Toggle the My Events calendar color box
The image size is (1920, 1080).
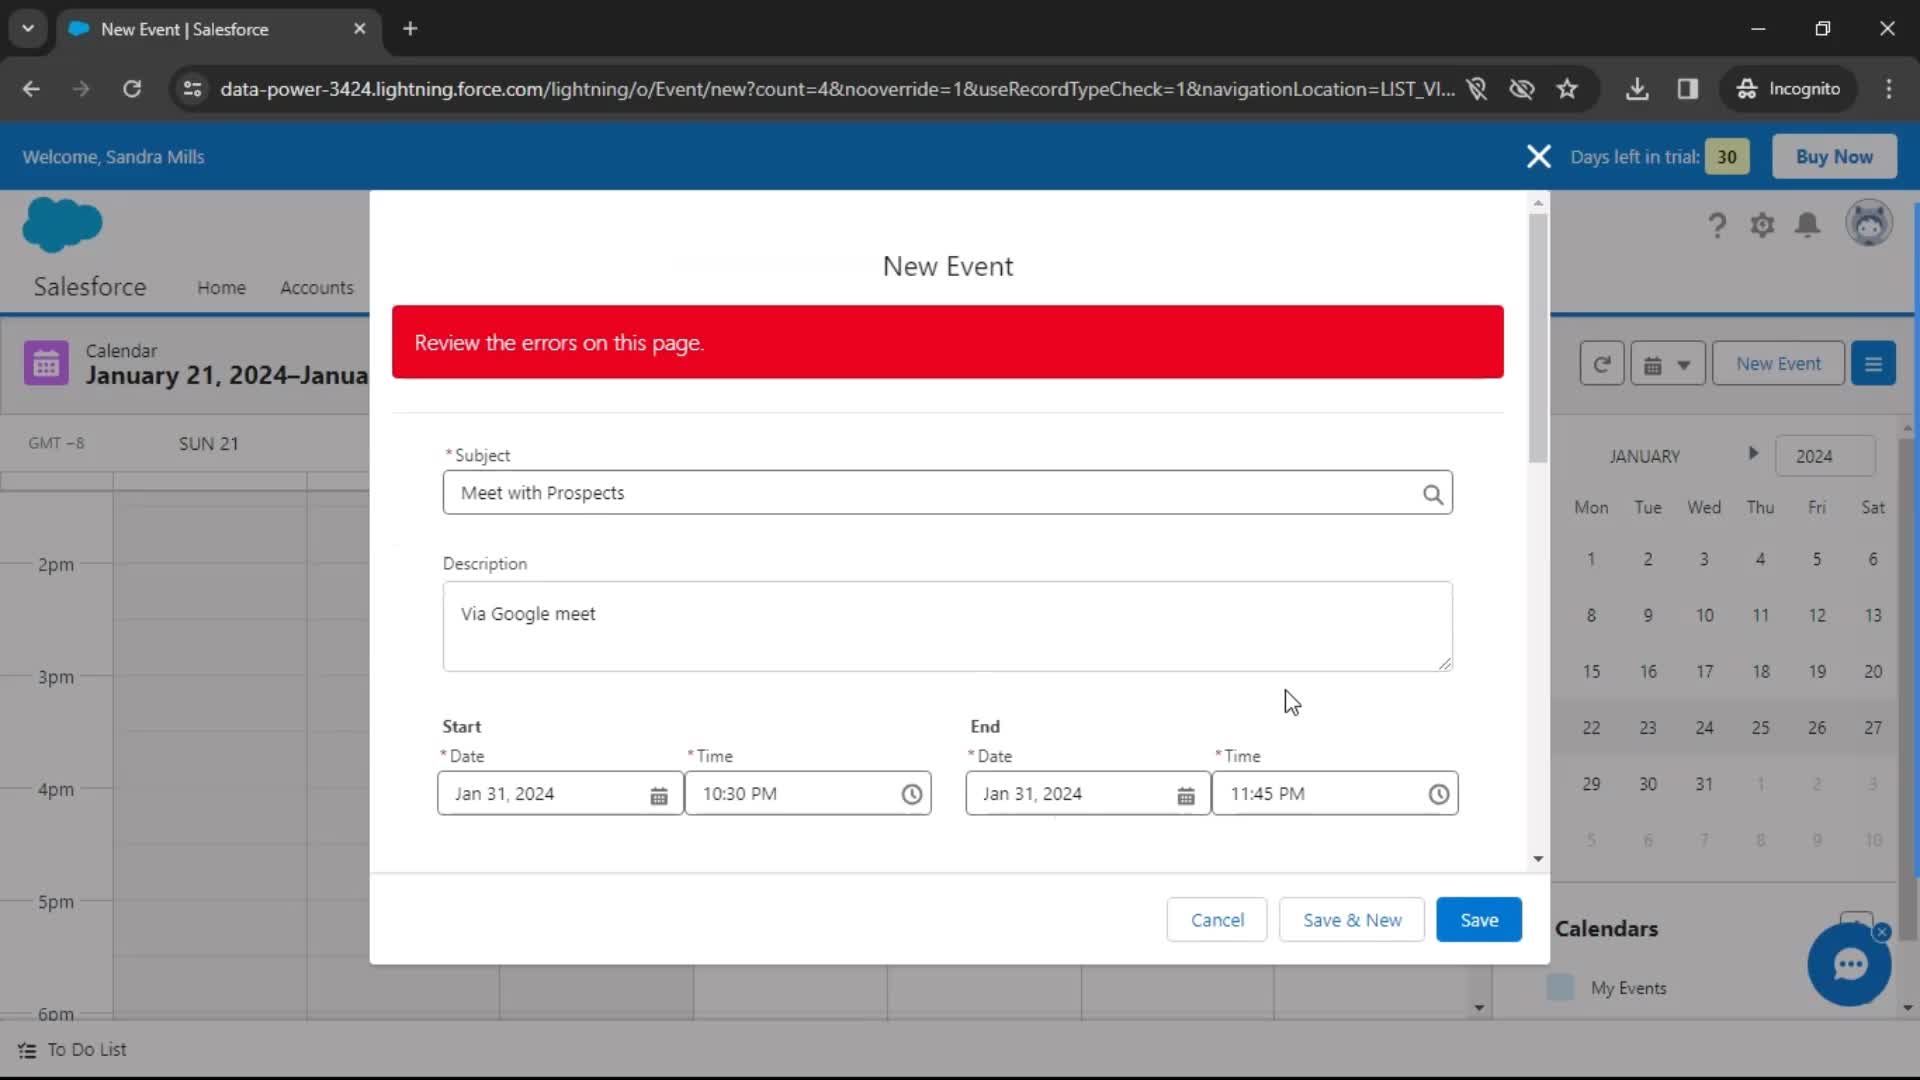click(x=1560, y=988)
